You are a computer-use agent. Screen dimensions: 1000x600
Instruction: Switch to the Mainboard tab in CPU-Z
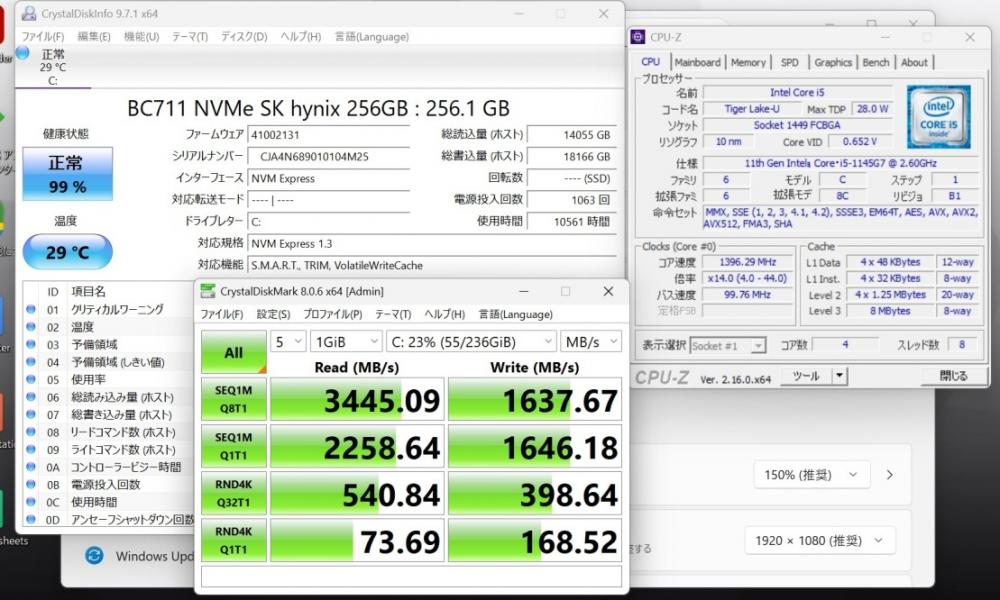coord(697,62)
